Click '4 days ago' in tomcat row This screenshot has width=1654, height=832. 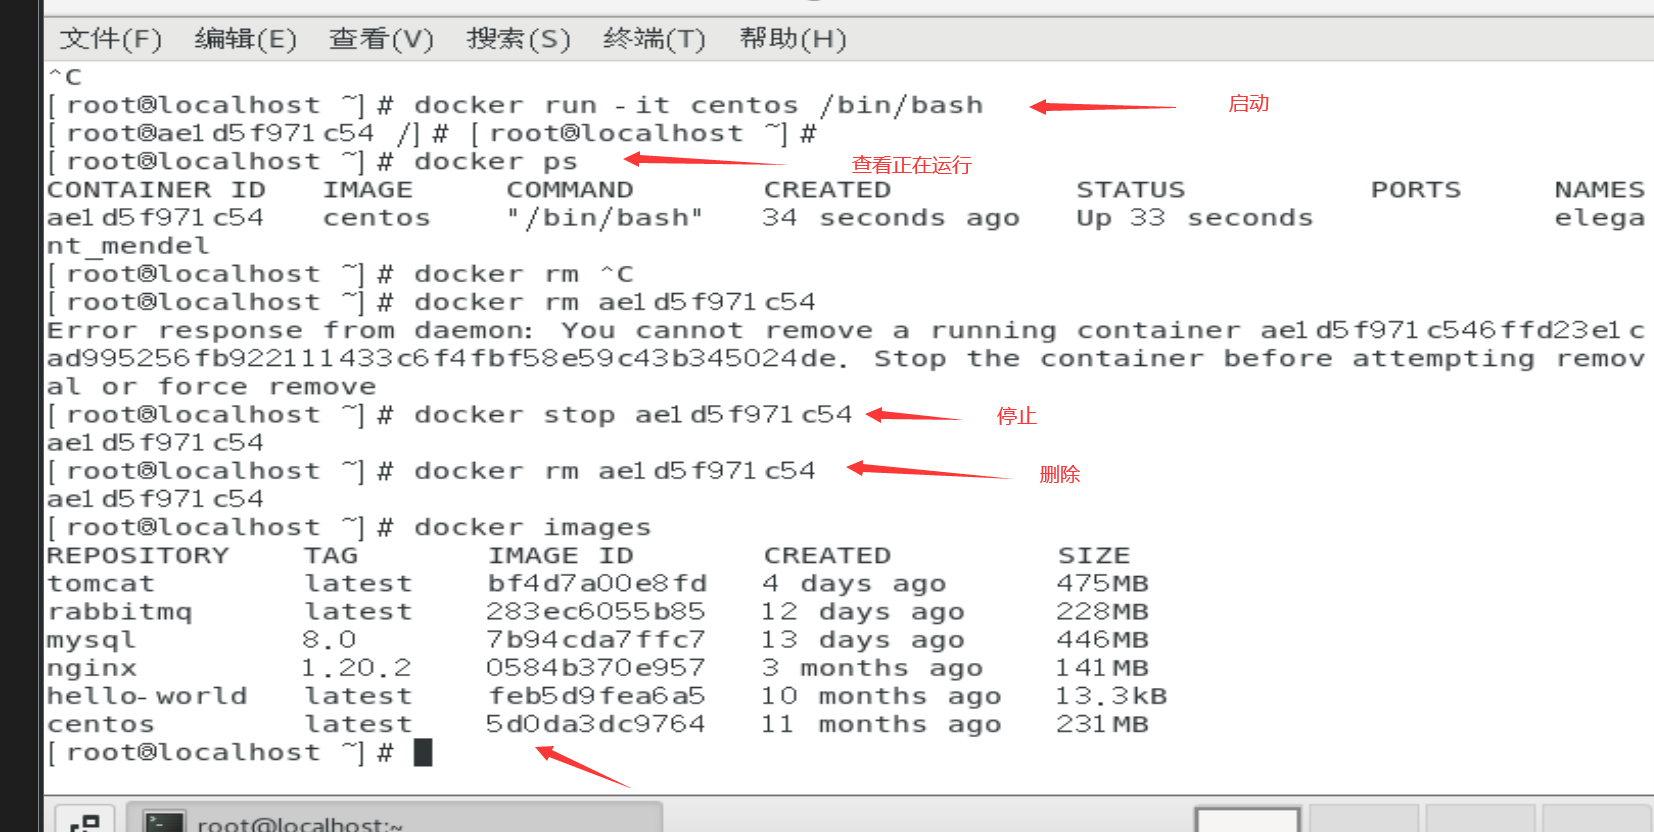click(x=854, y=584)
